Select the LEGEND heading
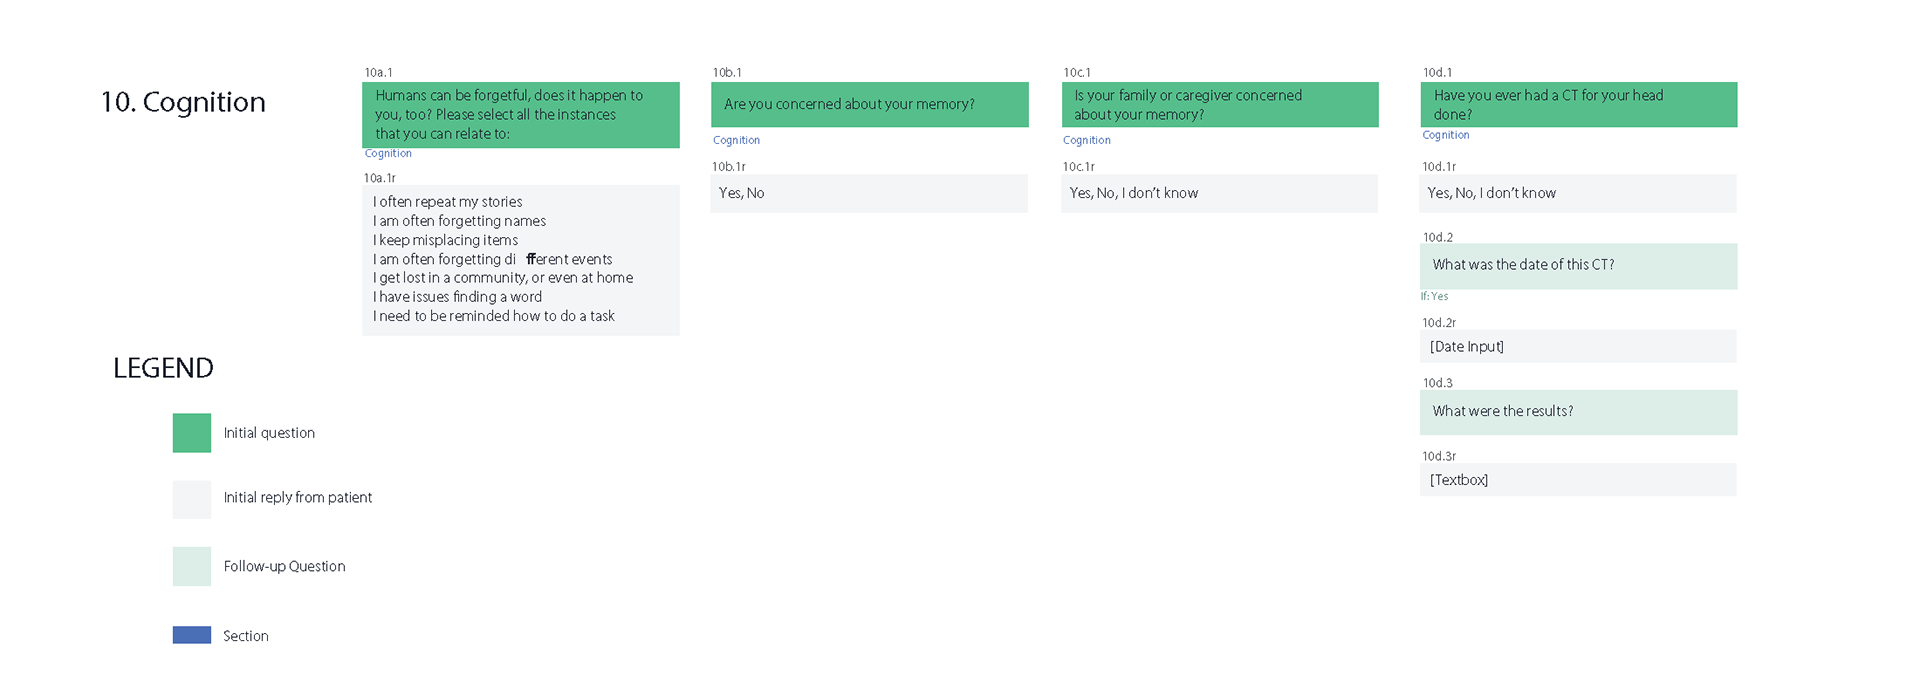Viewport: 1920px width, 689px height. (163, 368)
